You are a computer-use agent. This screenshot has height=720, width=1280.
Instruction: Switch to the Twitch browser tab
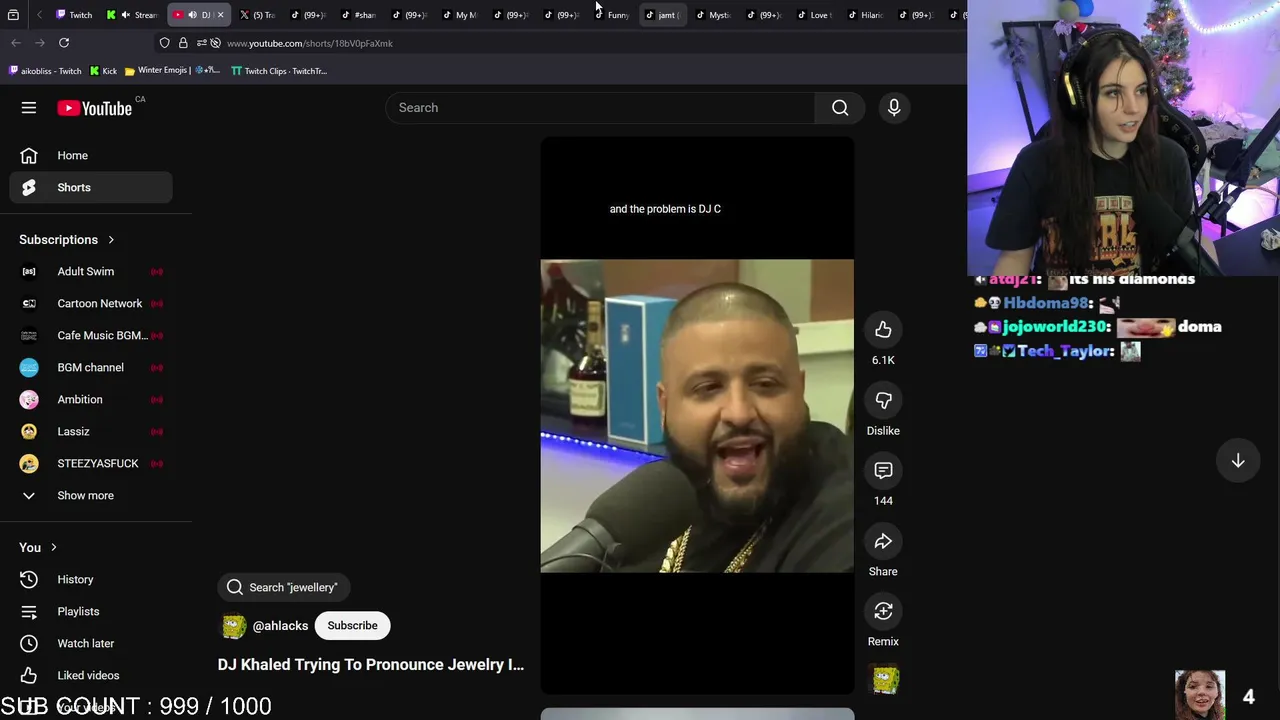point(74,15)
